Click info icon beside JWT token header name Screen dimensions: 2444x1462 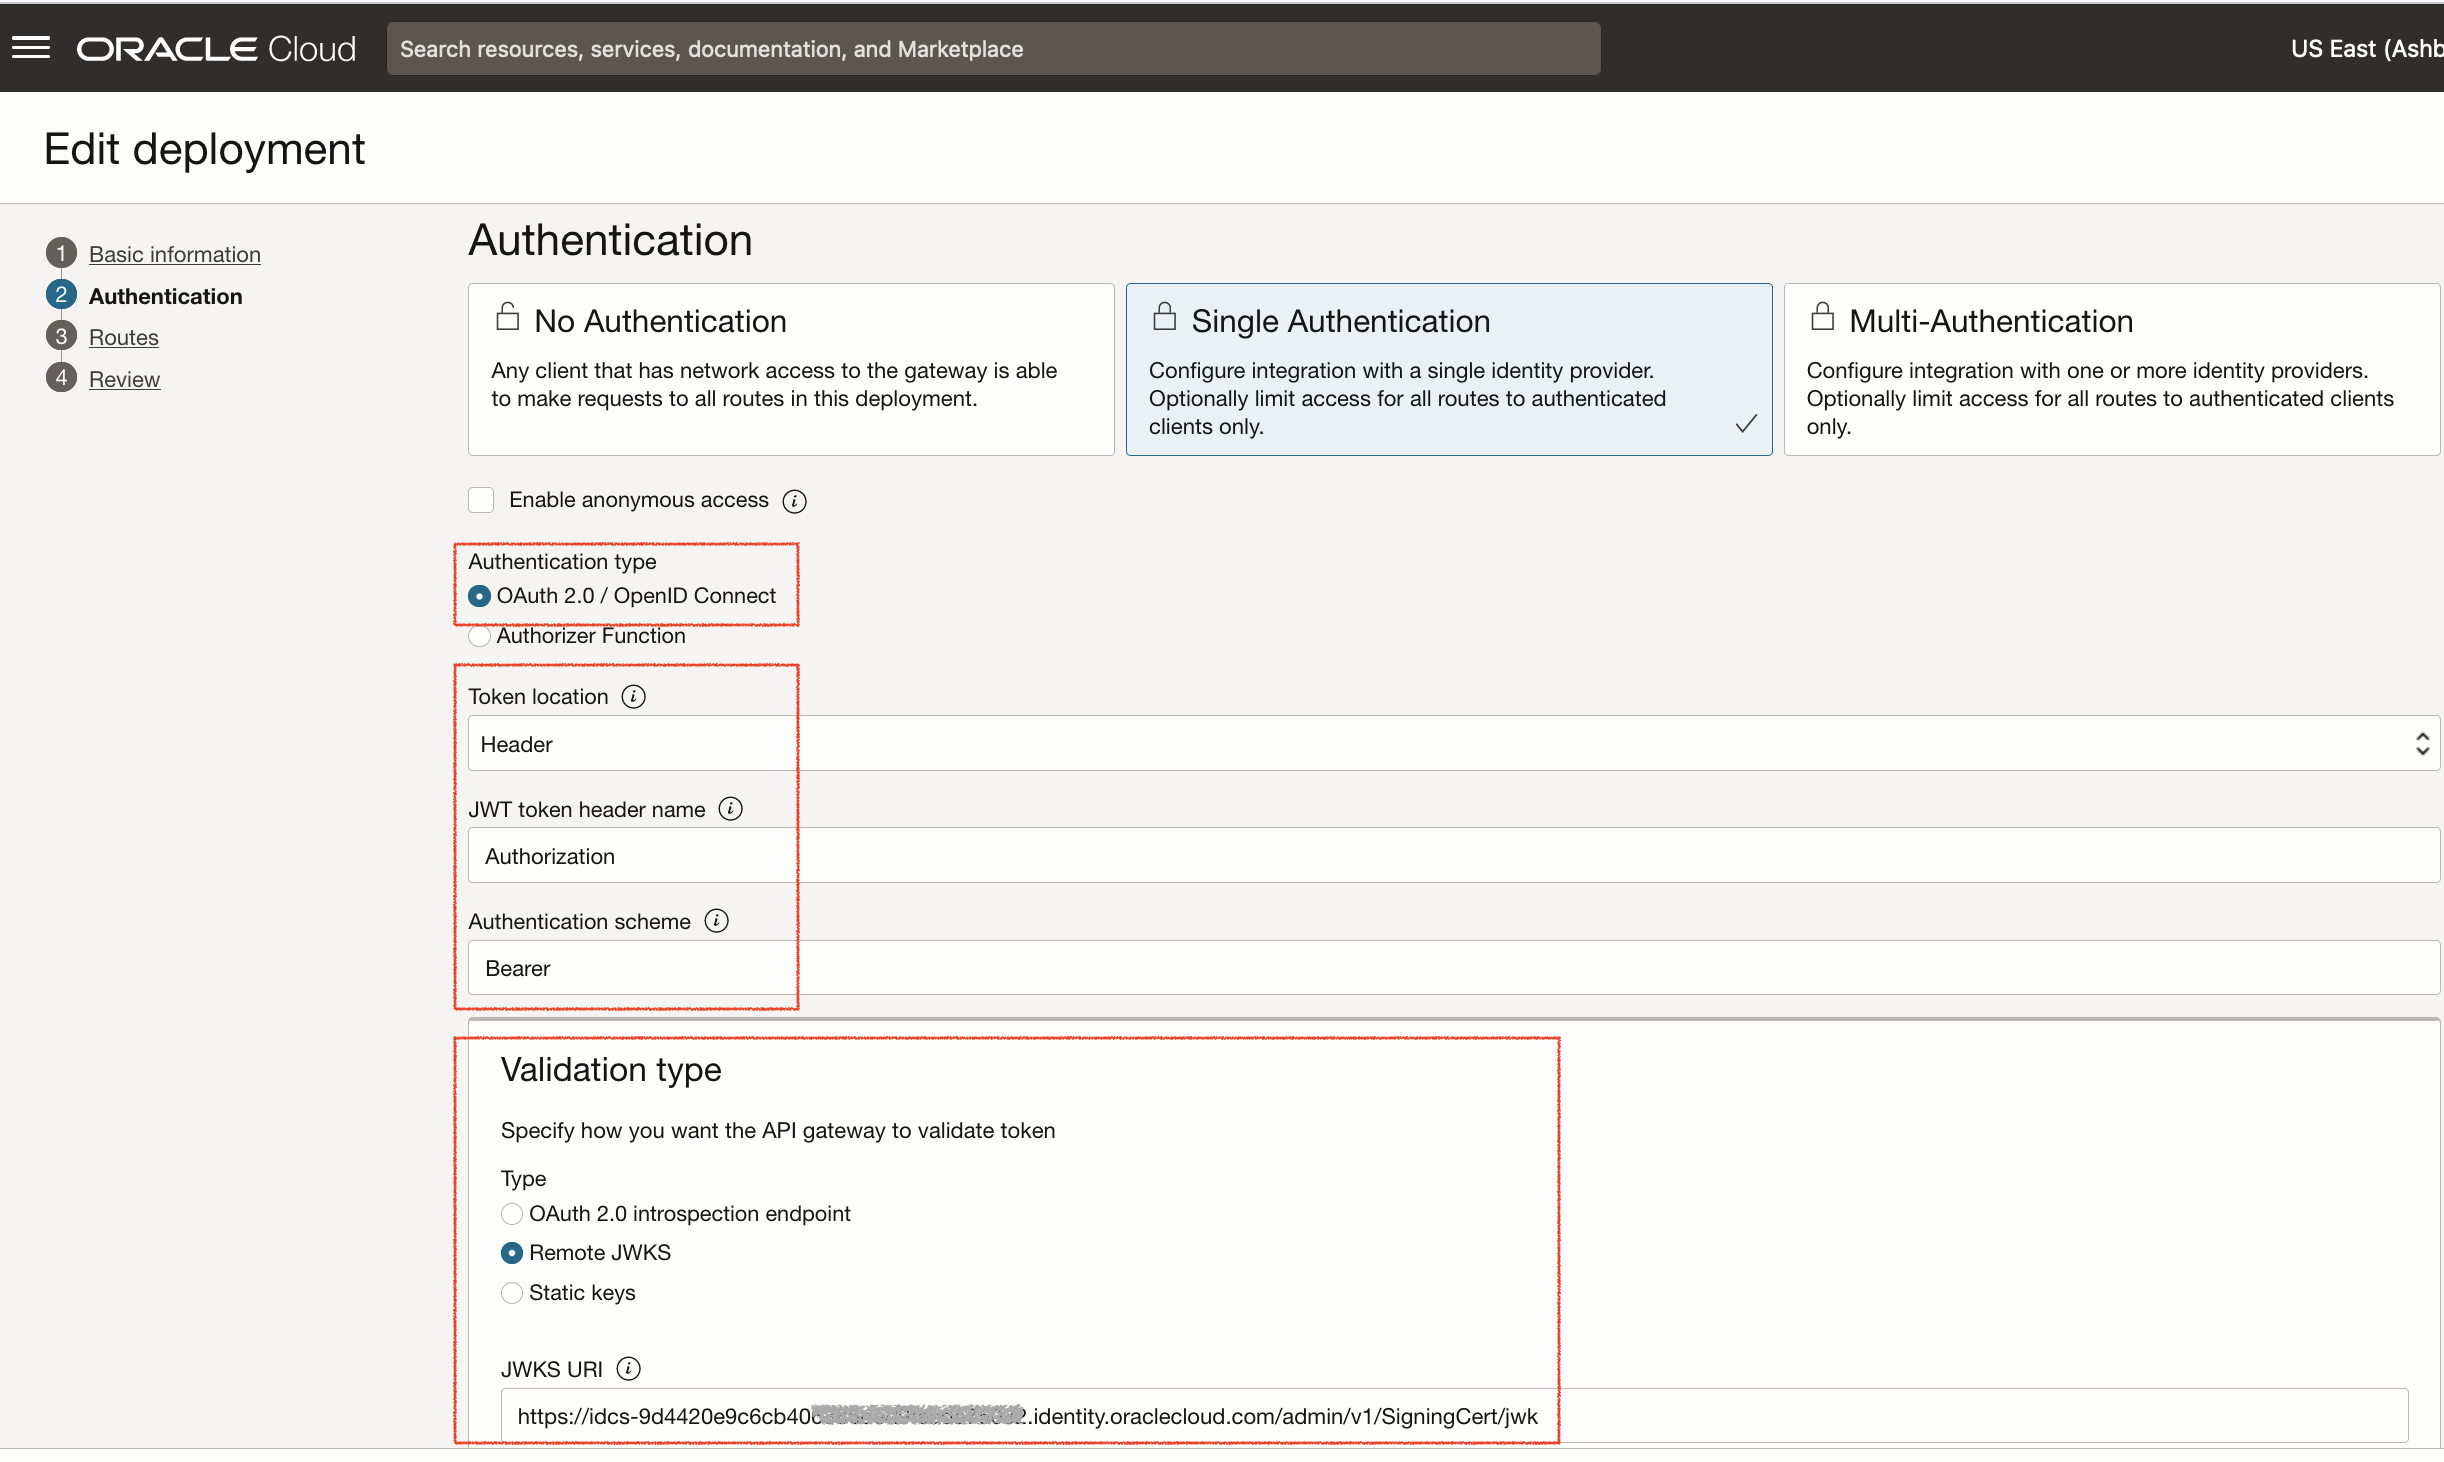coord(730,808)
